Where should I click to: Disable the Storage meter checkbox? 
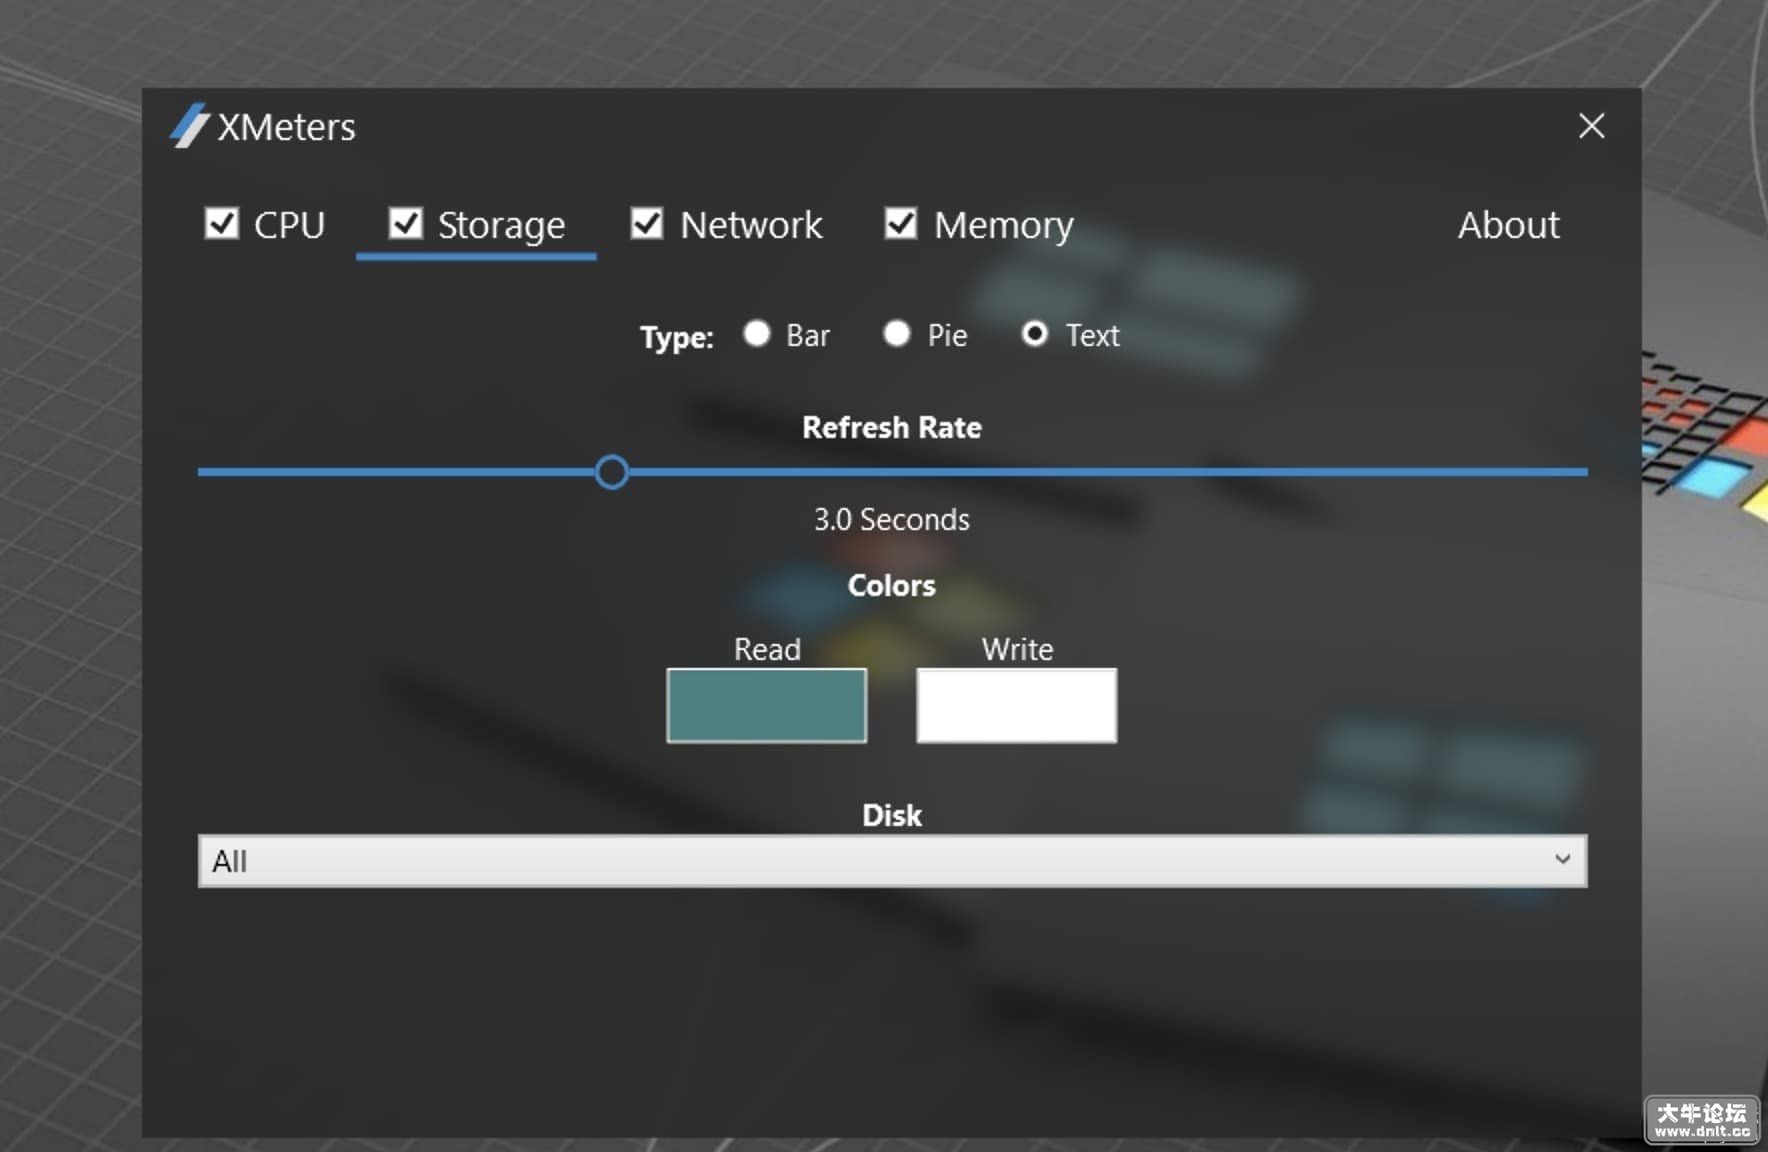point(405,223)
